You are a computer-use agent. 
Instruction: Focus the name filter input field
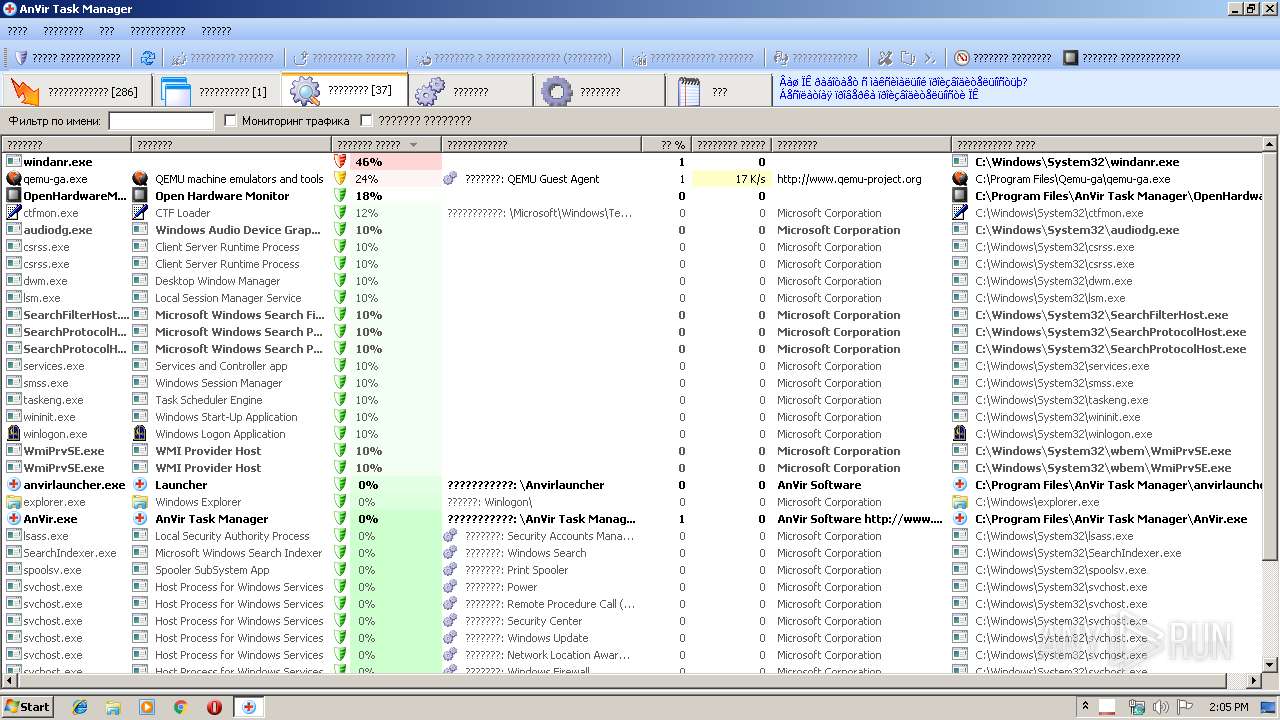[161, 121]
